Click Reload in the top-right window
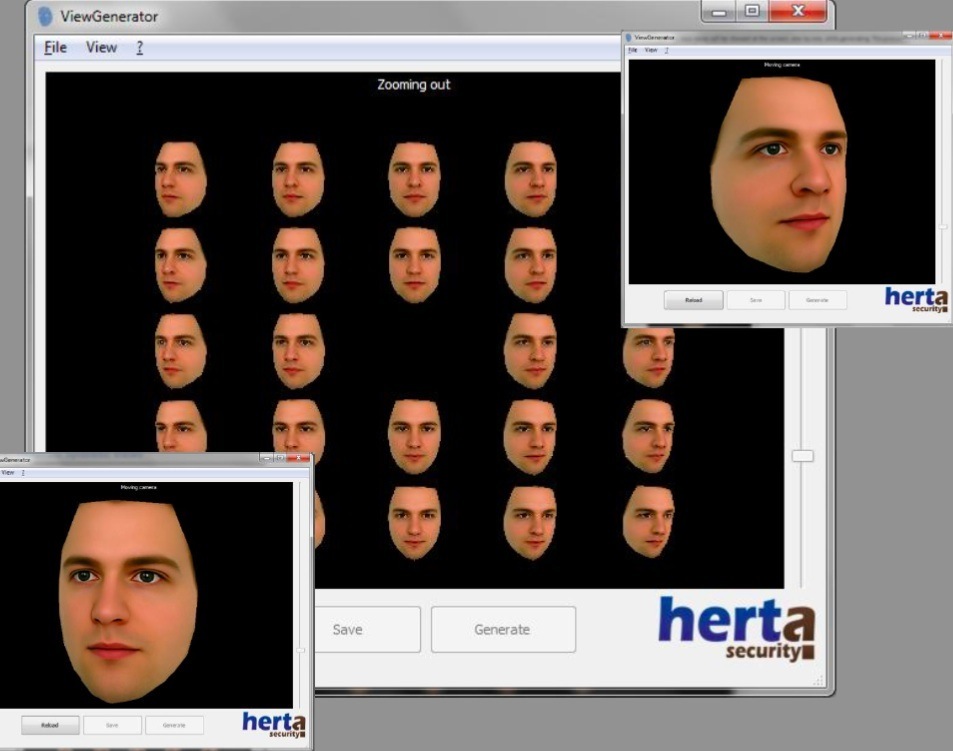This screenshot has height=751, width=953. tap(693, 299)
